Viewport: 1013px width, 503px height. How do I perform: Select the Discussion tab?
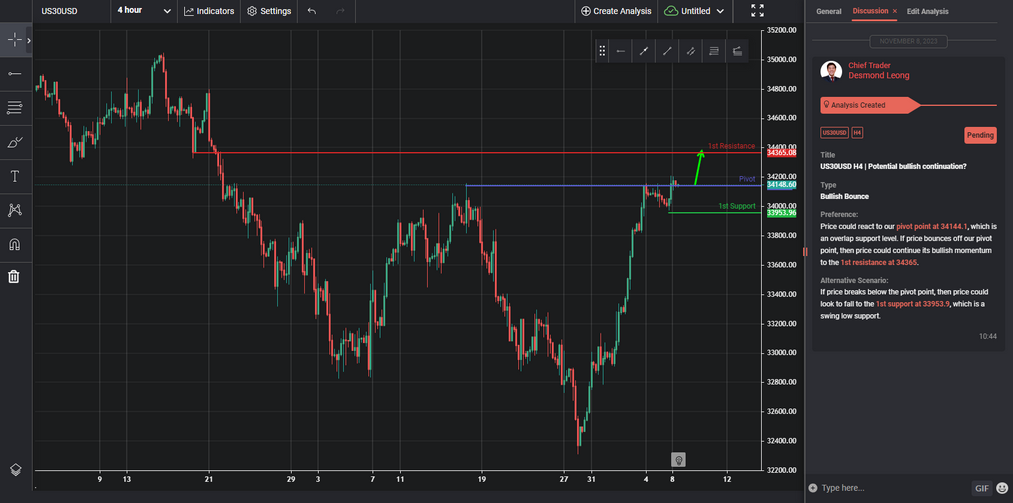870,11
